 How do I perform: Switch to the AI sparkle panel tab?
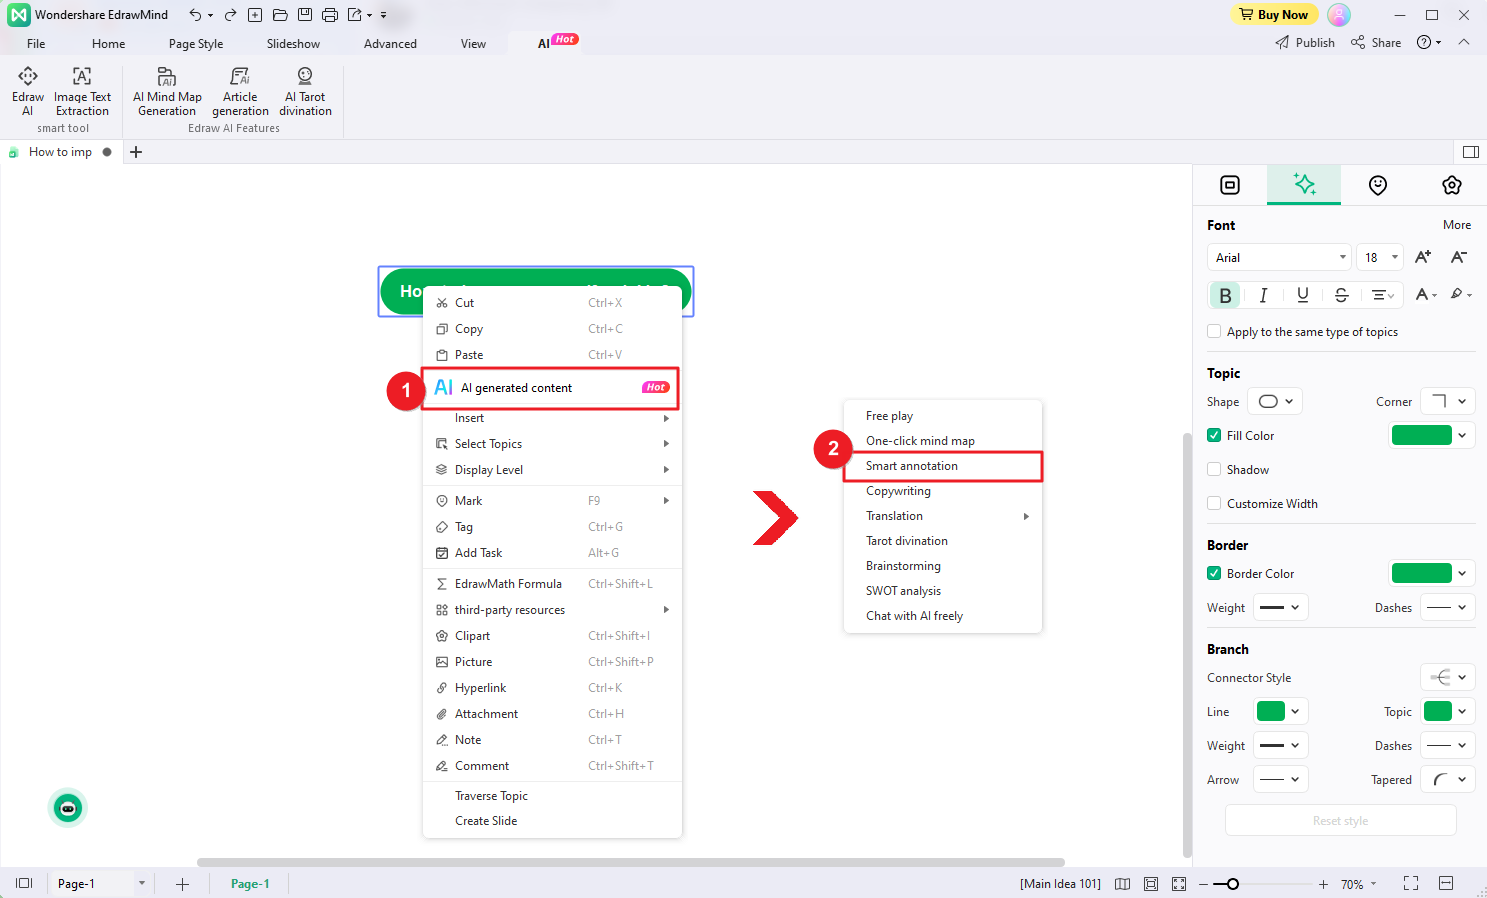click(x=1304, y=185)
